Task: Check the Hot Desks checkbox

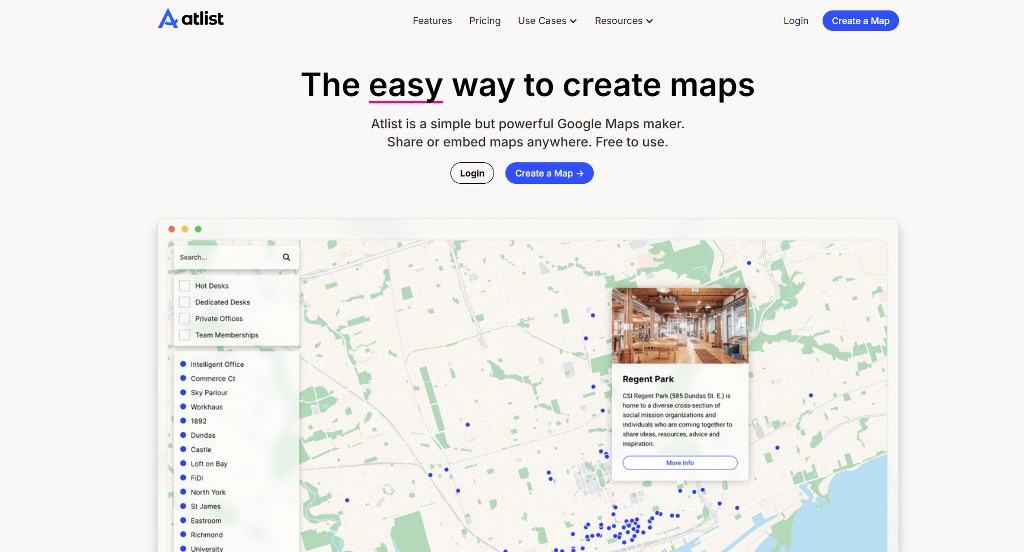Action: [x=185, y=285]
